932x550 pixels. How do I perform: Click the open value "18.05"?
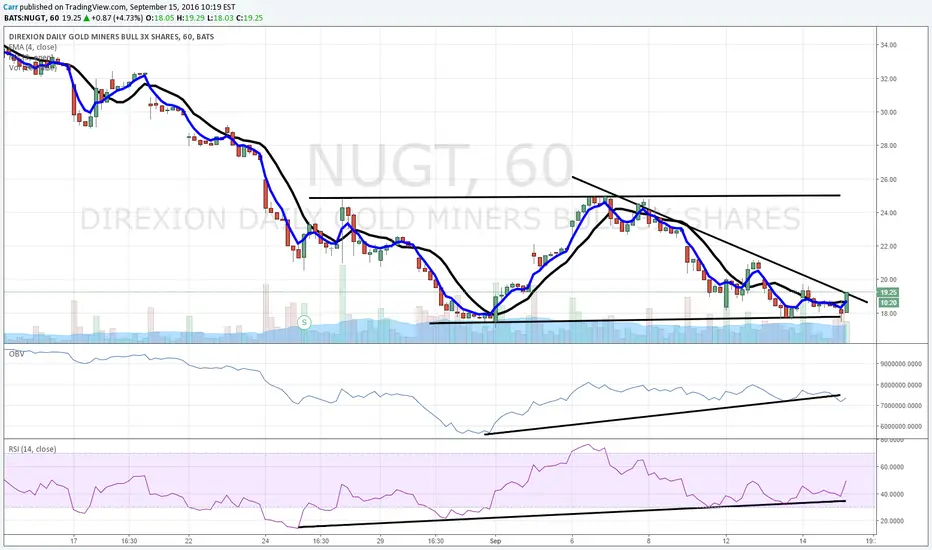(163, 18)
